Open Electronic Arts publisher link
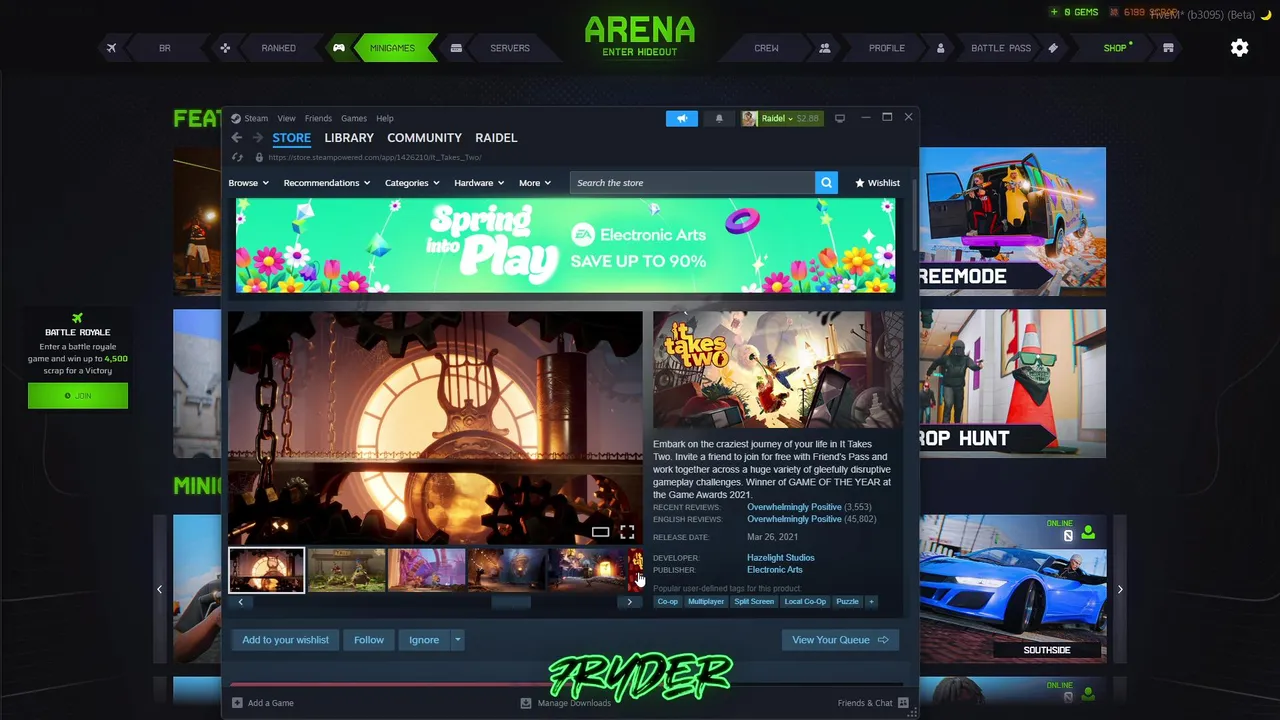The height and width of the screenshot is (720, 1280). (x=774, y=570)
